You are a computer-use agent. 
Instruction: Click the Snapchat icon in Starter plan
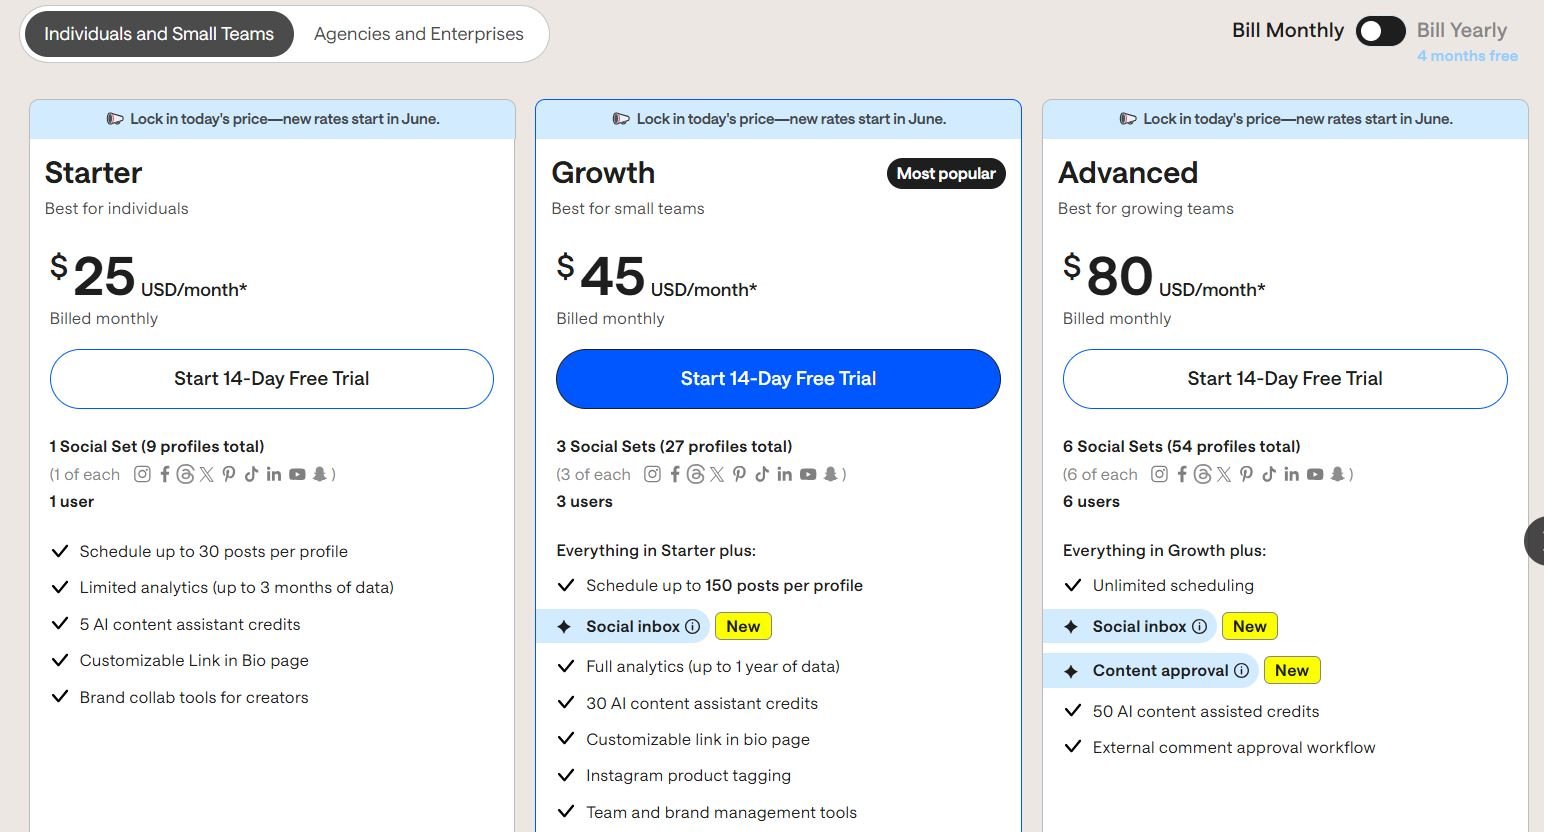click(320, 474)
